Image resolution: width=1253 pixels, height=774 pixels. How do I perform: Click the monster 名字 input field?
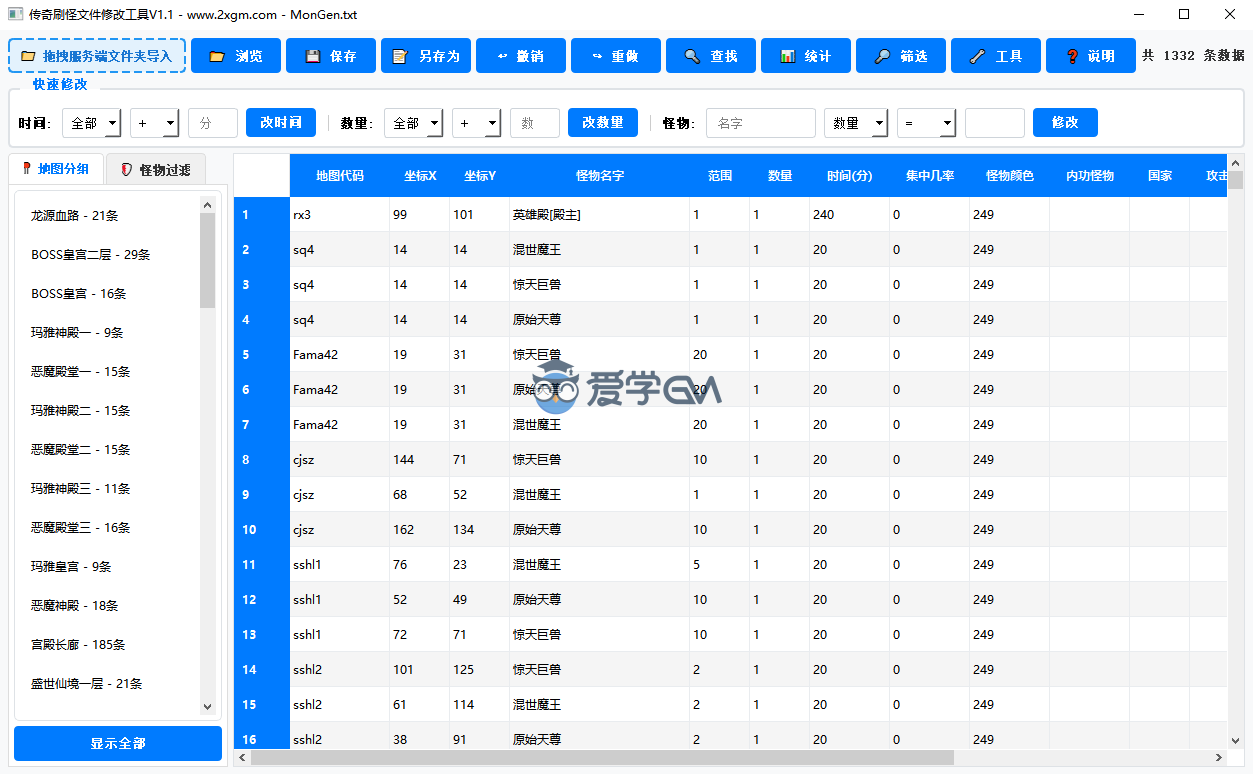click(x=760, y=123)
